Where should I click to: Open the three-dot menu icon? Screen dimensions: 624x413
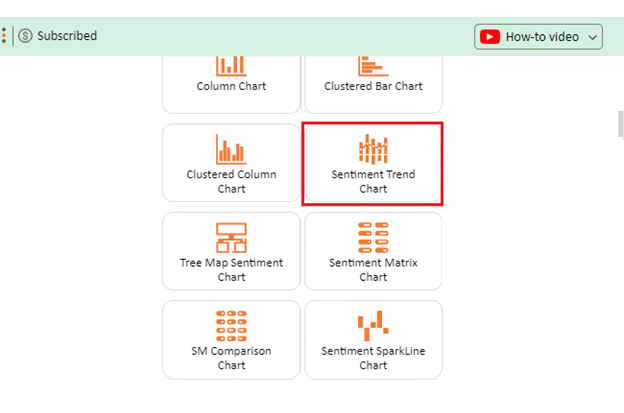(4, 35)
